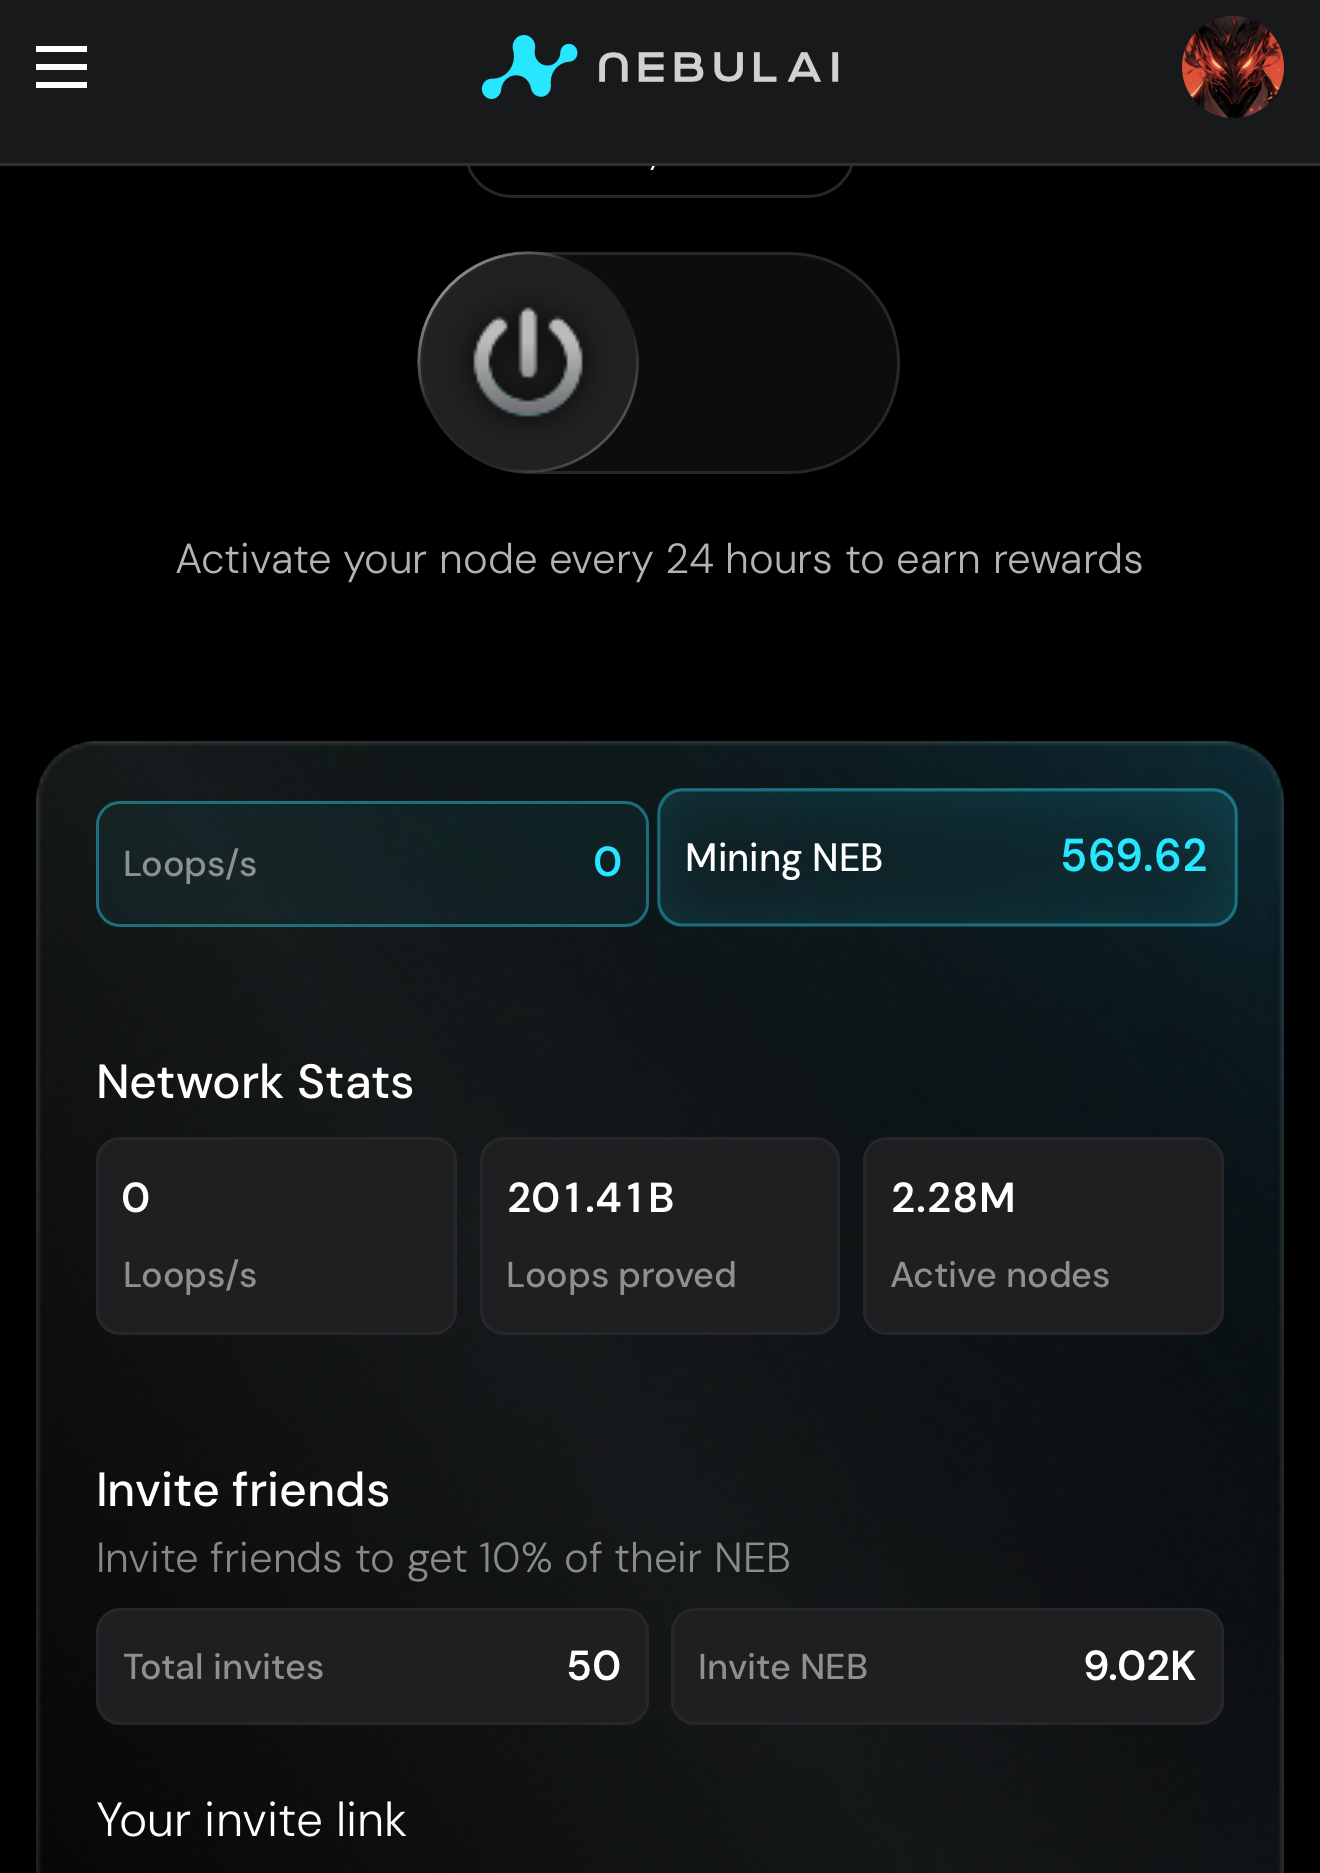1320x1873 pixels.
Task: Select the Mining NEB balance box
Action: coord(947,857)
